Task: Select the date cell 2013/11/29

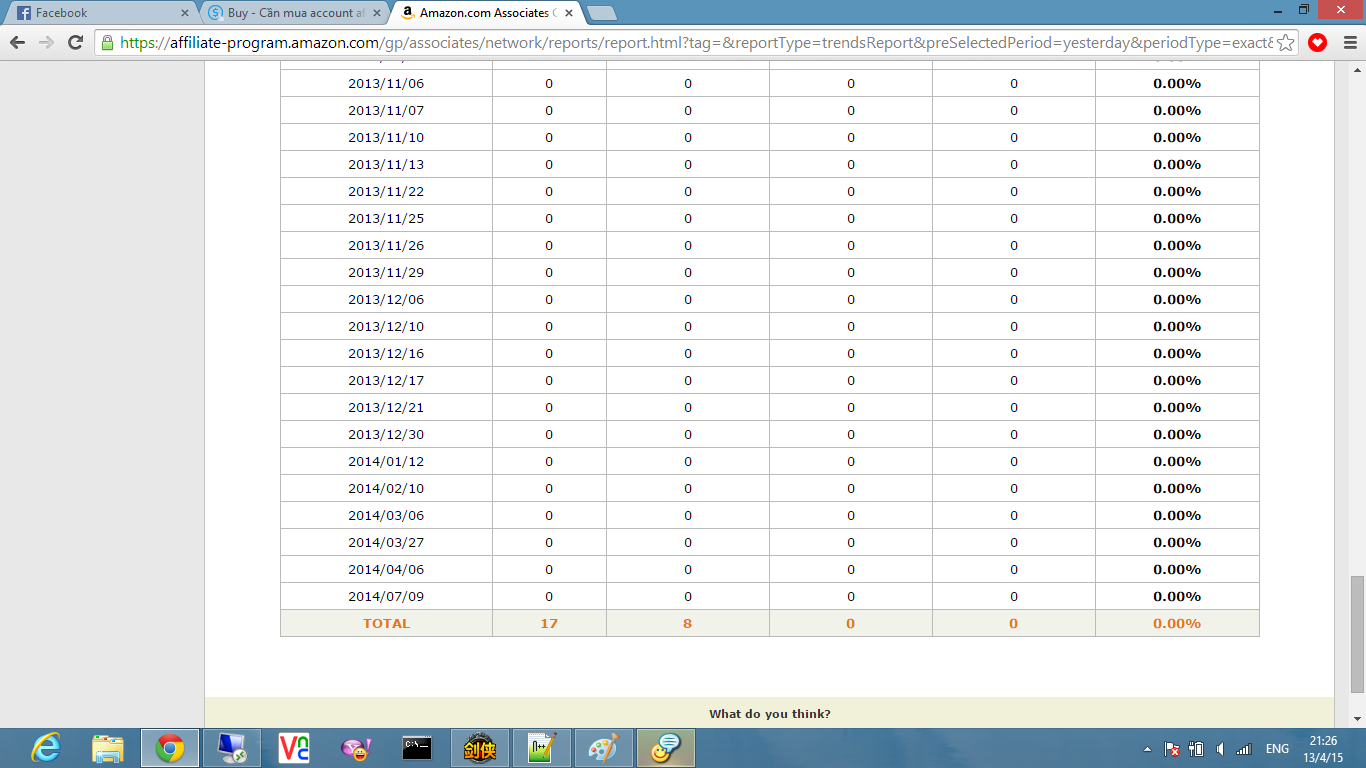Action: coord(386,272)
